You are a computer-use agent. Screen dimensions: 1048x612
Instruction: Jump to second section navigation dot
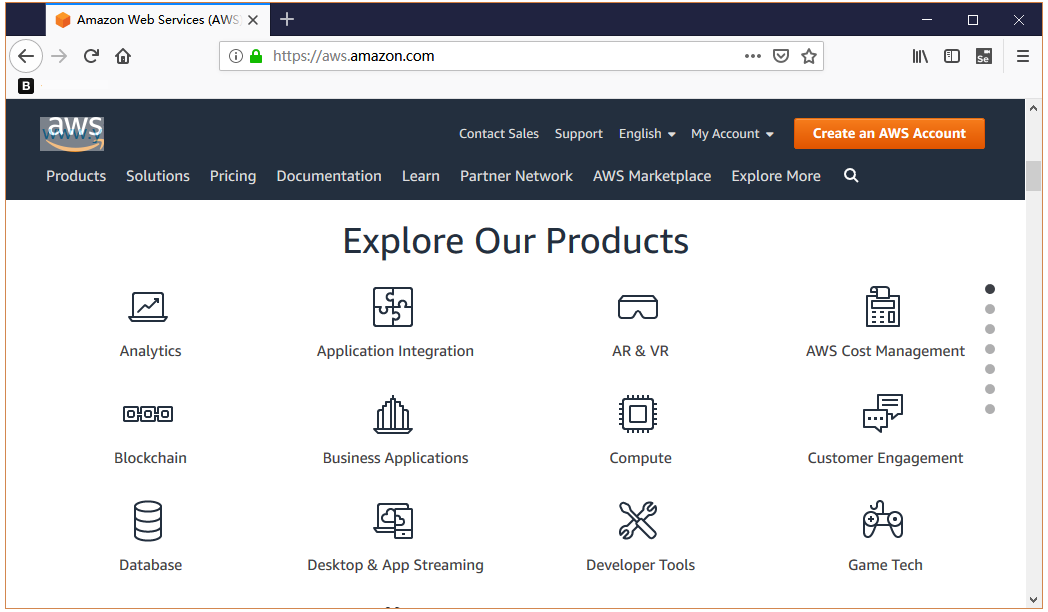point(990,309)
